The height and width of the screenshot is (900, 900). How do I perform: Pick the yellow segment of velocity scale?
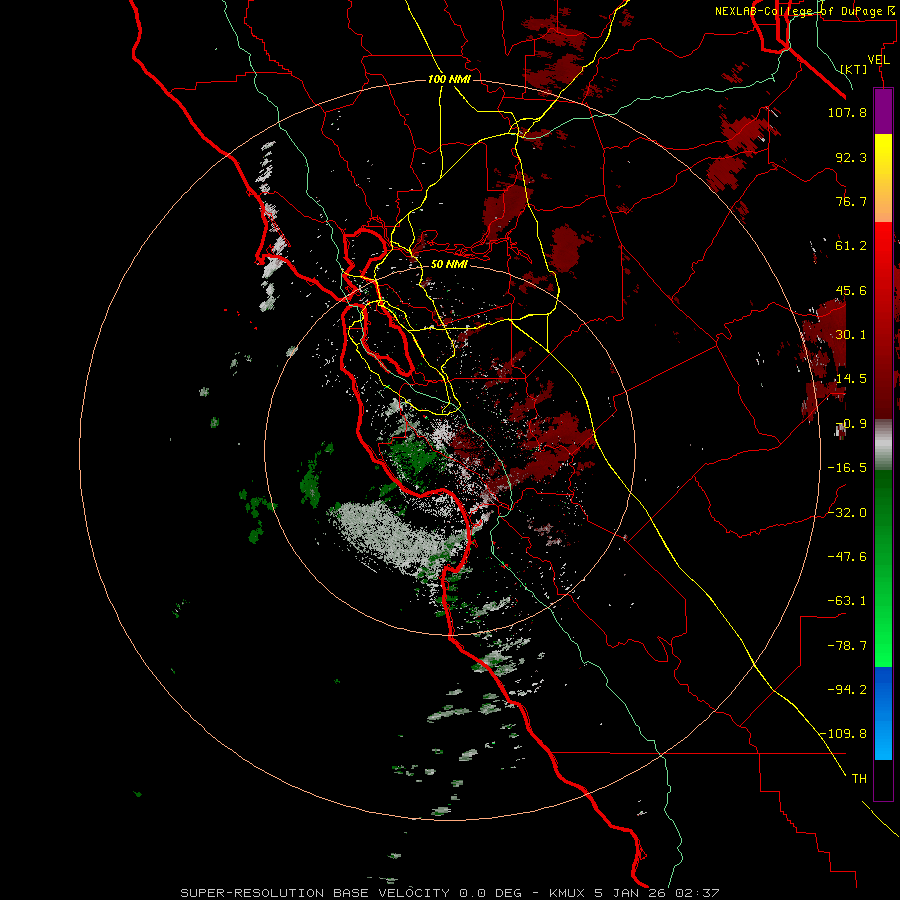tap(883, 178)
